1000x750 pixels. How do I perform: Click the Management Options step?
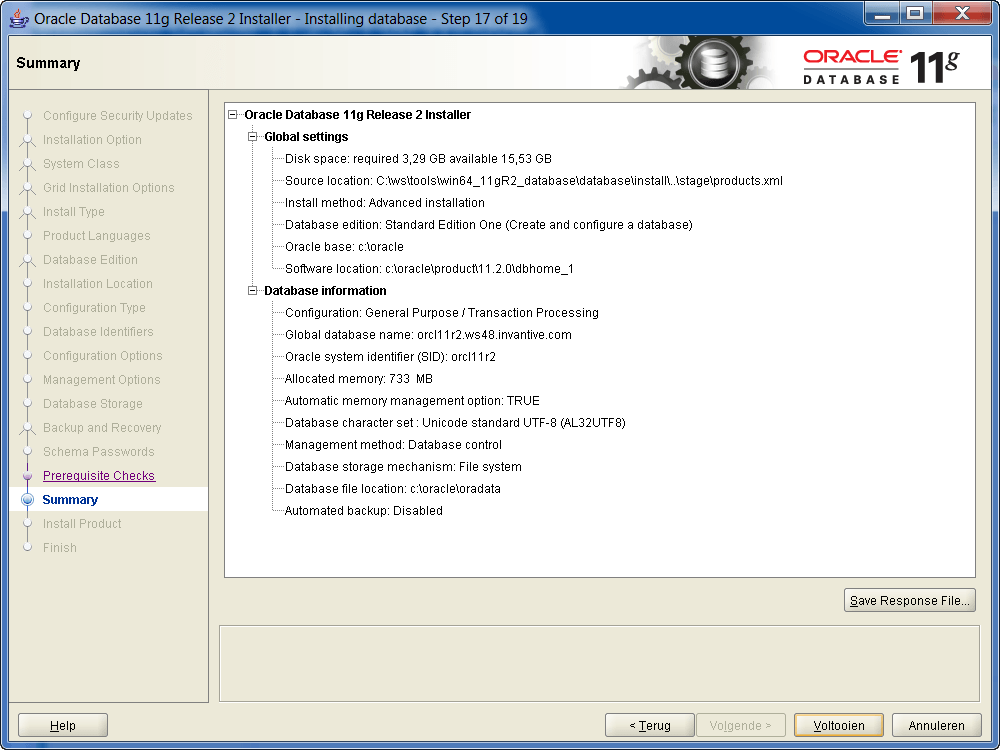click(101, 379)
